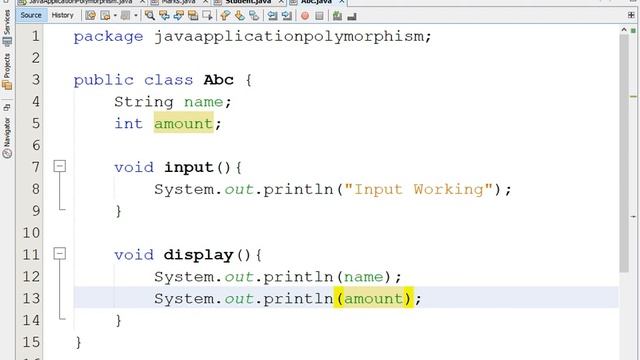This screenshot has width=640, height=360.
Task: Jump to next search occurrence icon
Action: point(179,16)
